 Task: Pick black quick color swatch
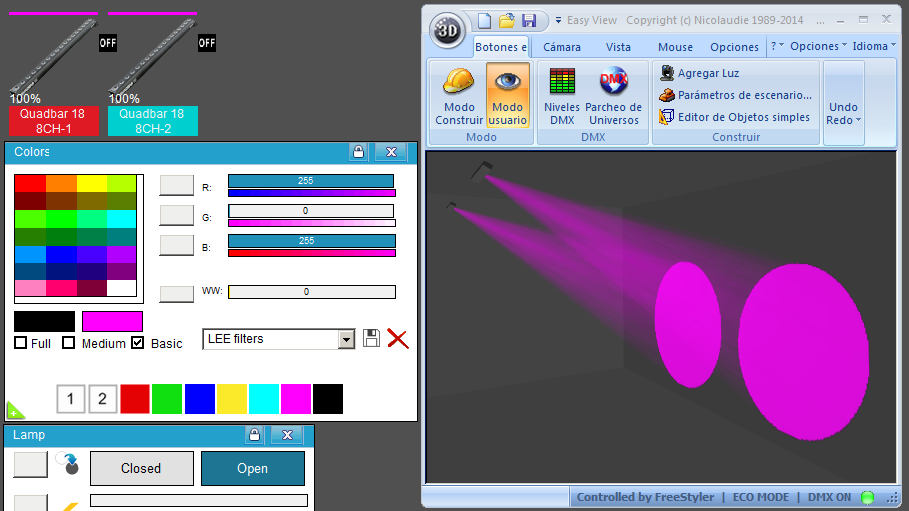(x=328, y=399)
